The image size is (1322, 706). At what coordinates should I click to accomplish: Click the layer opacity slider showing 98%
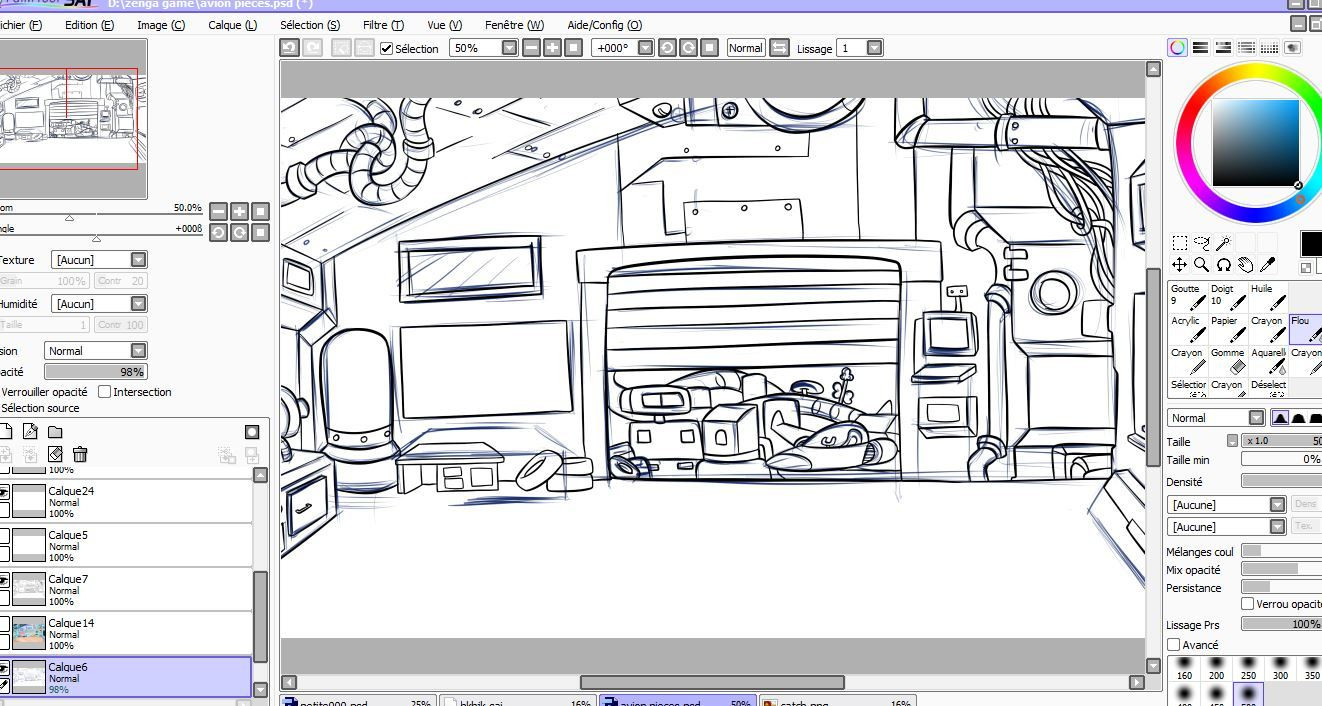point(96,372)
